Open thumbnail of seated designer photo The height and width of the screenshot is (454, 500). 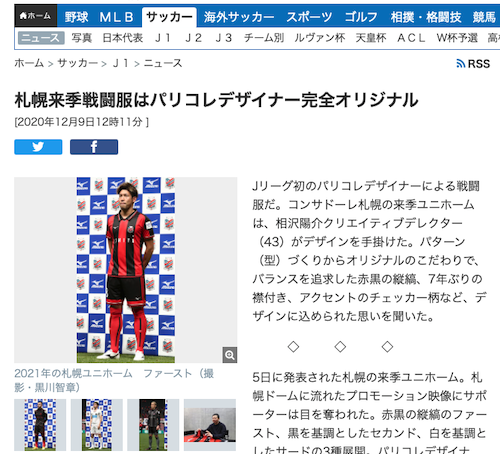[x=210, y=425]
